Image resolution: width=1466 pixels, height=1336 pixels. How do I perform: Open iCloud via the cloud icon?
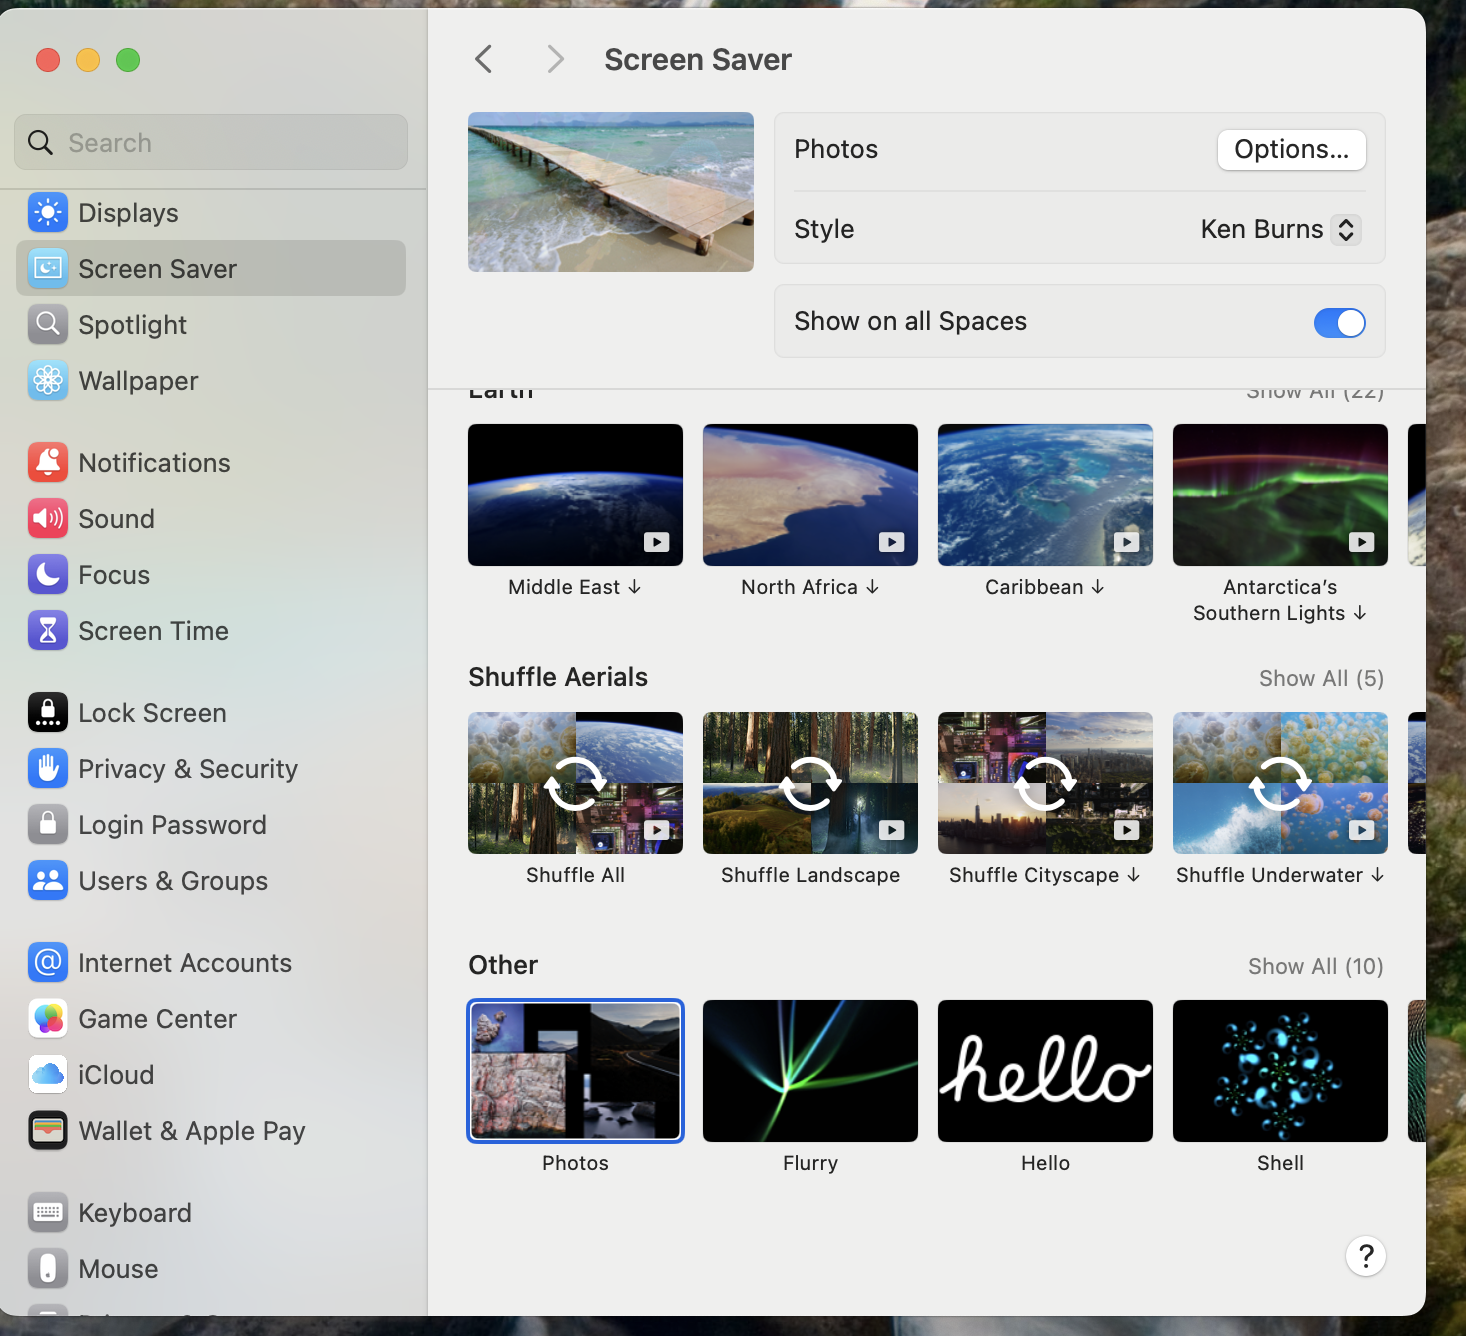coord(47,1075)
